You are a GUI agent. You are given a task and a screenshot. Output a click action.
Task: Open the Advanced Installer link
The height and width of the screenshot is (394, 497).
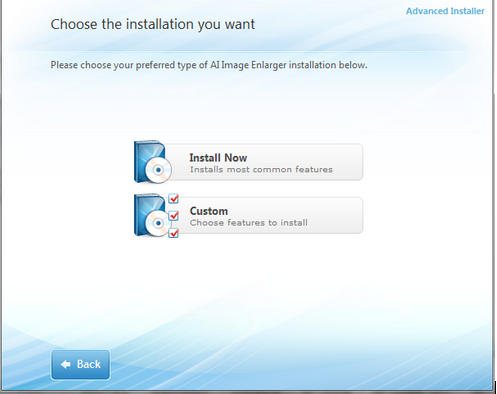pyautogui.click(x=445, y=11)
